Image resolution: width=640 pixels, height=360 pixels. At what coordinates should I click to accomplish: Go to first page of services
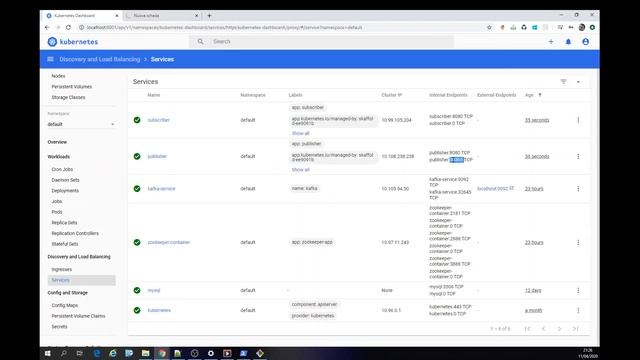click(527, 329)
